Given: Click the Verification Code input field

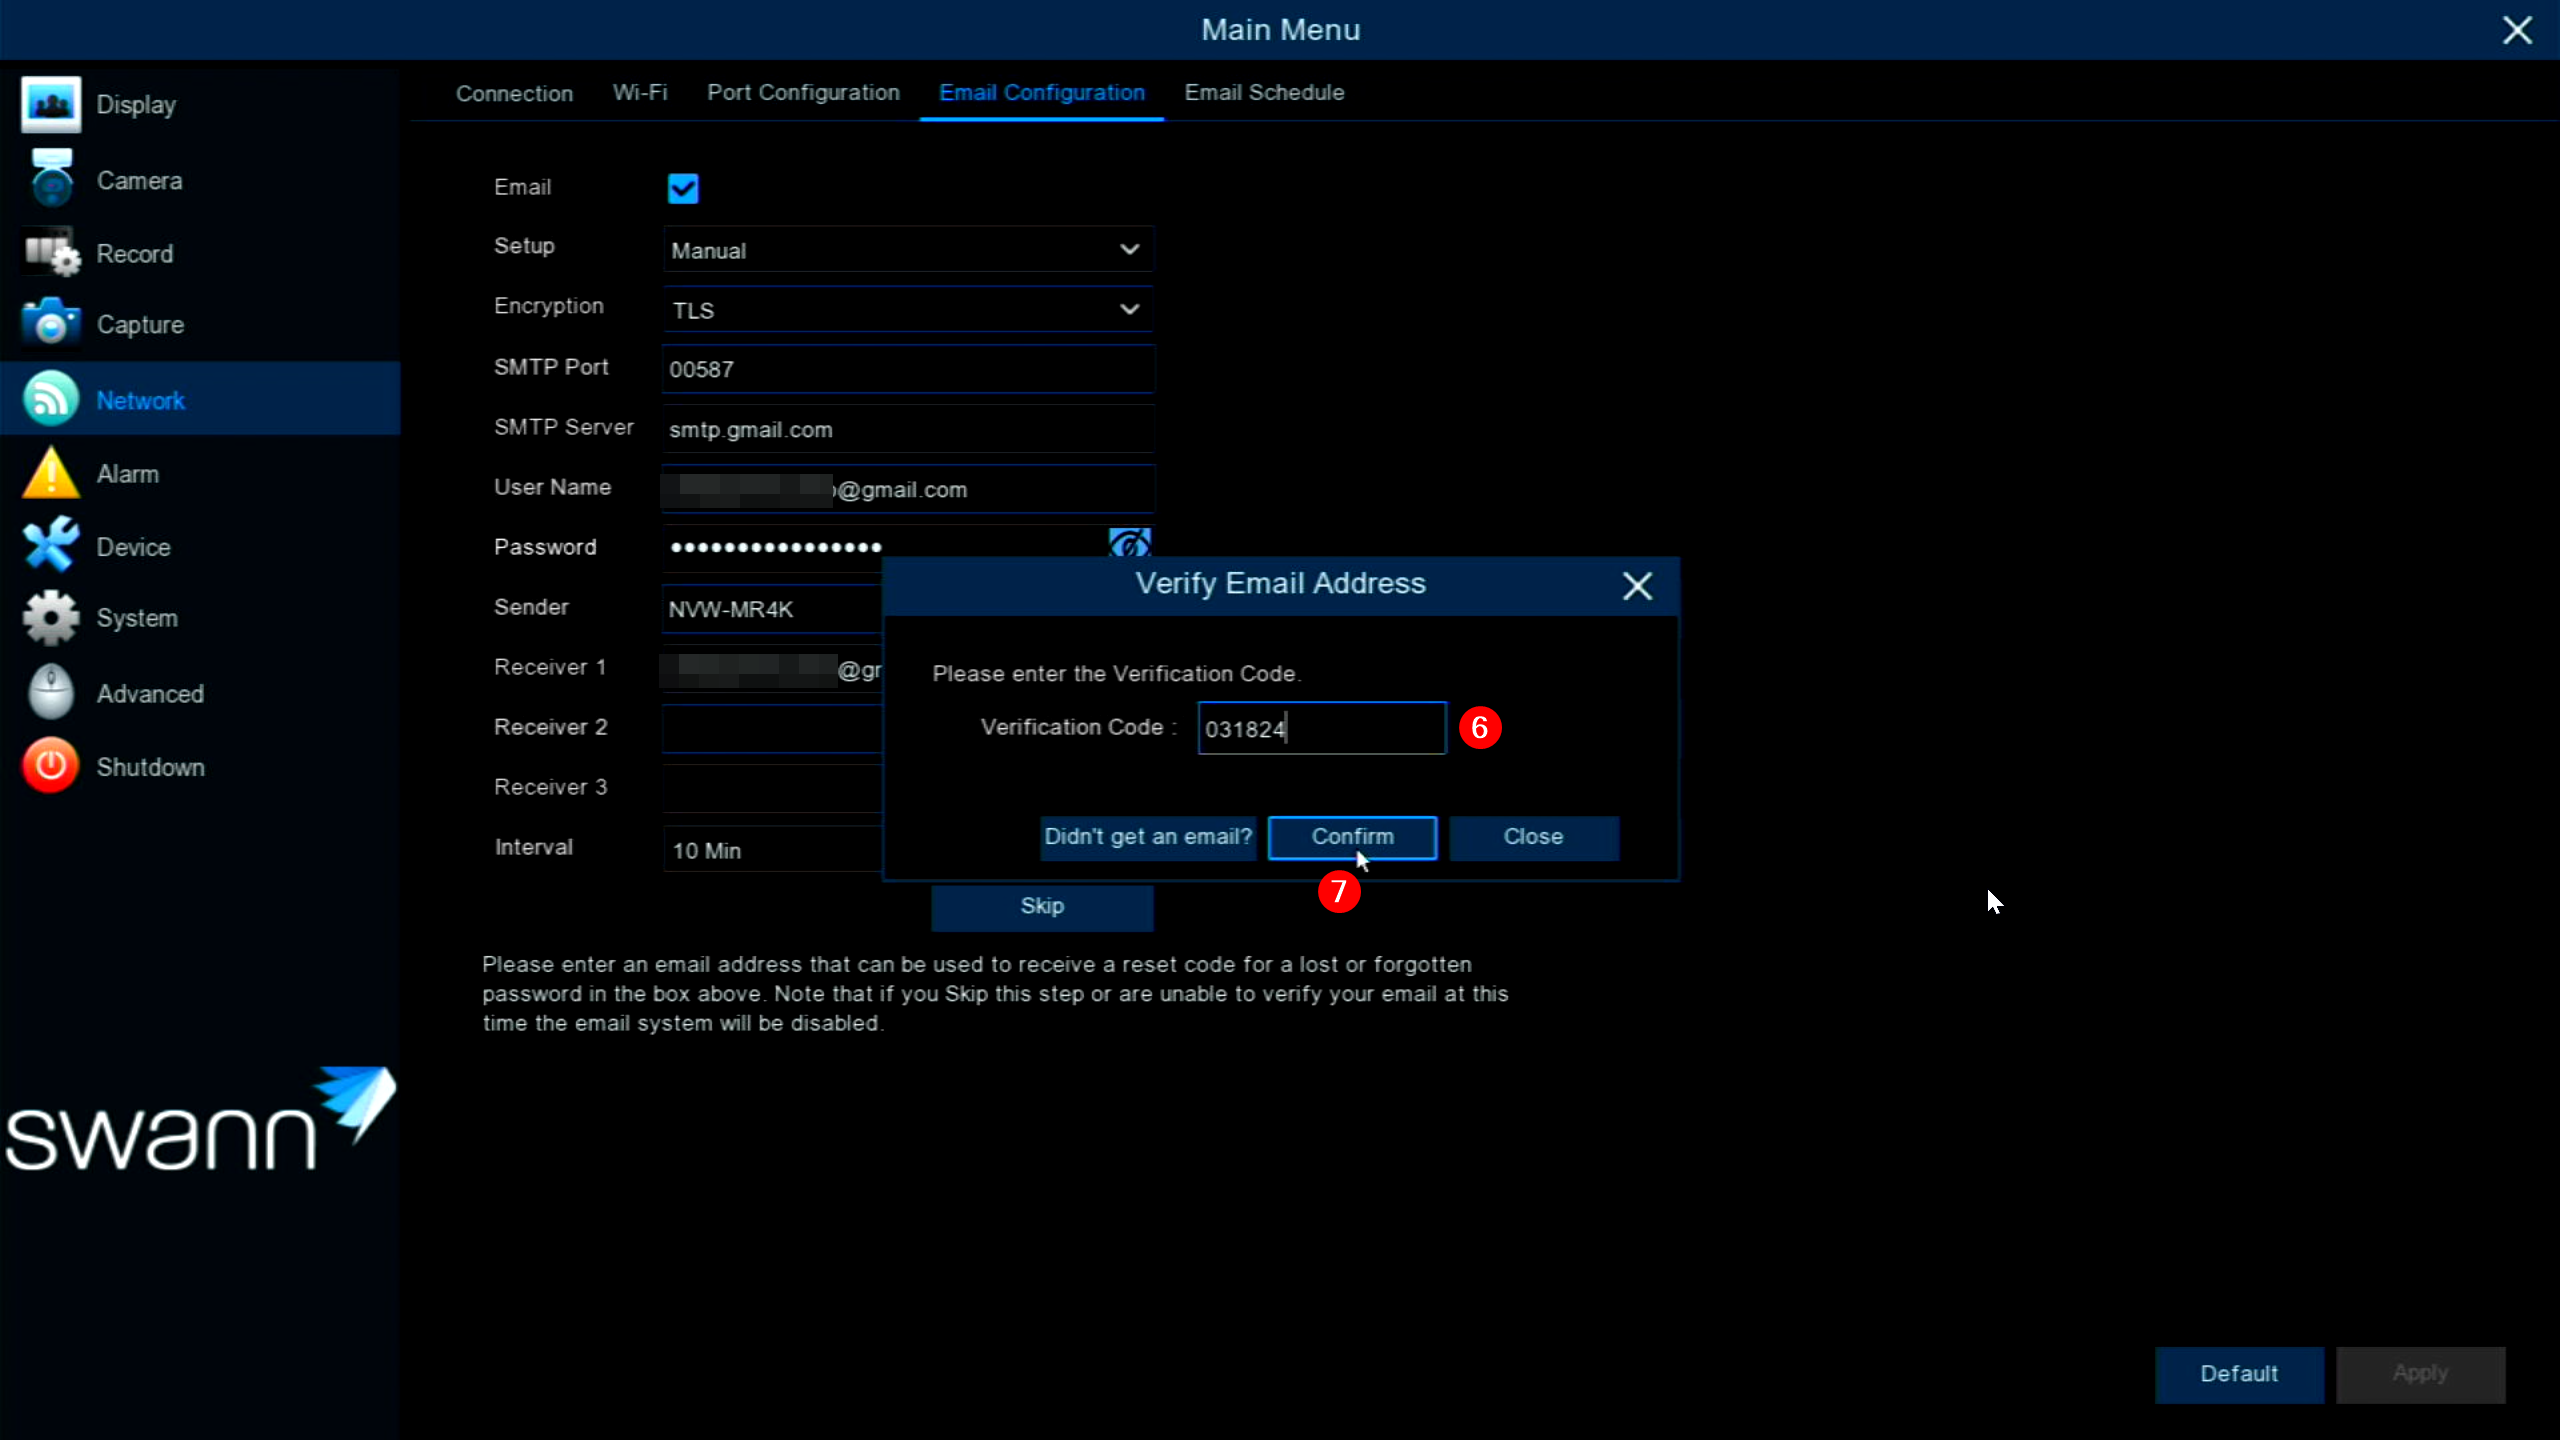Looking at the screenshot, I should (1321, 729).
